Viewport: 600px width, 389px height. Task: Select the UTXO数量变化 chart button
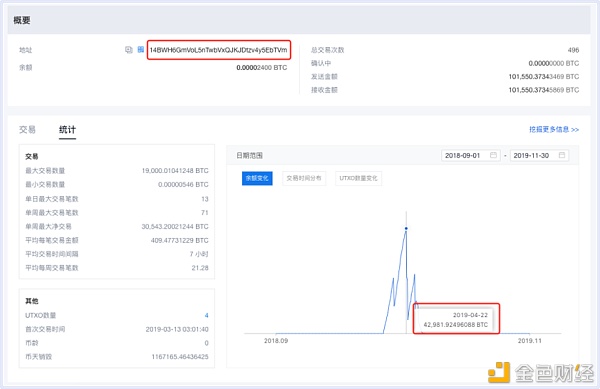tap(358, 178)
